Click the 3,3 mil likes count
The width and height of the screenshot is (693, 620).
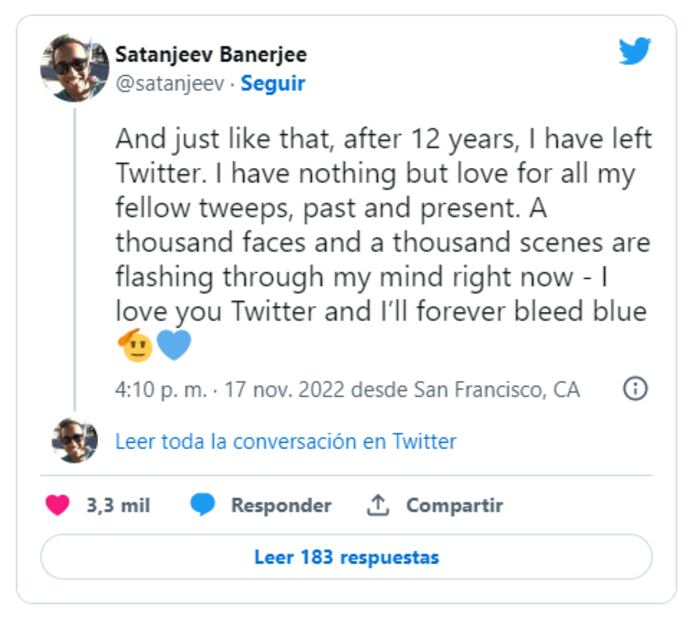tap(118, 506)
